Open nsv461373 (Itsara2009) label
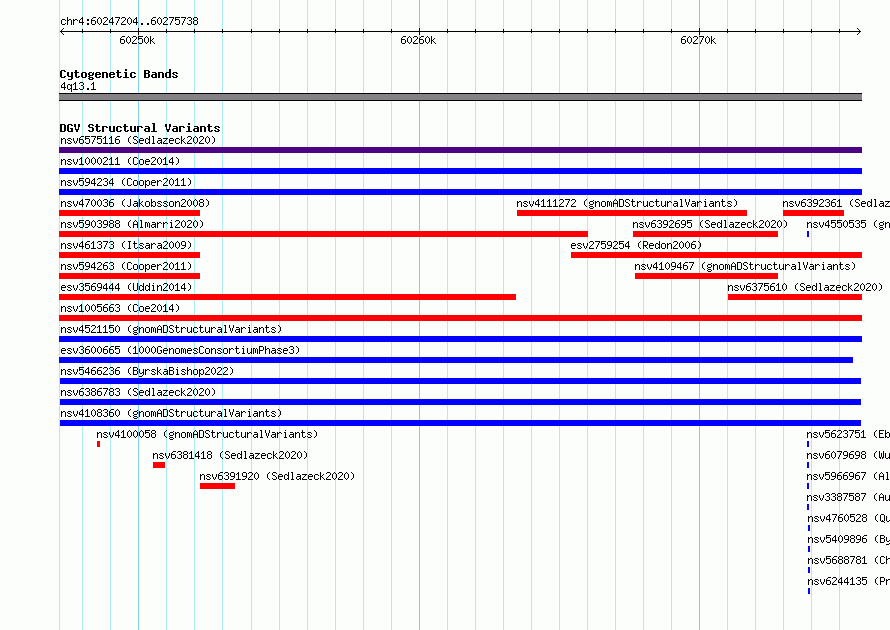This screenshot has width=890, height=630. [126, 245]
